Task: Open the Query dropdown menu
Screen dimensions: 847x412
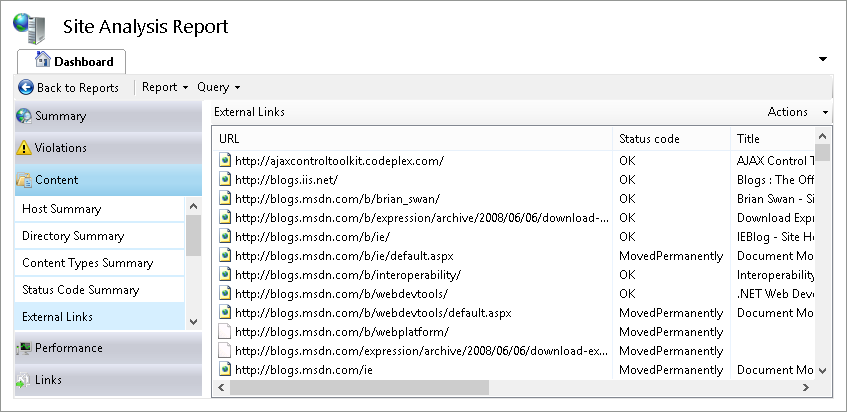Action: 219,88
